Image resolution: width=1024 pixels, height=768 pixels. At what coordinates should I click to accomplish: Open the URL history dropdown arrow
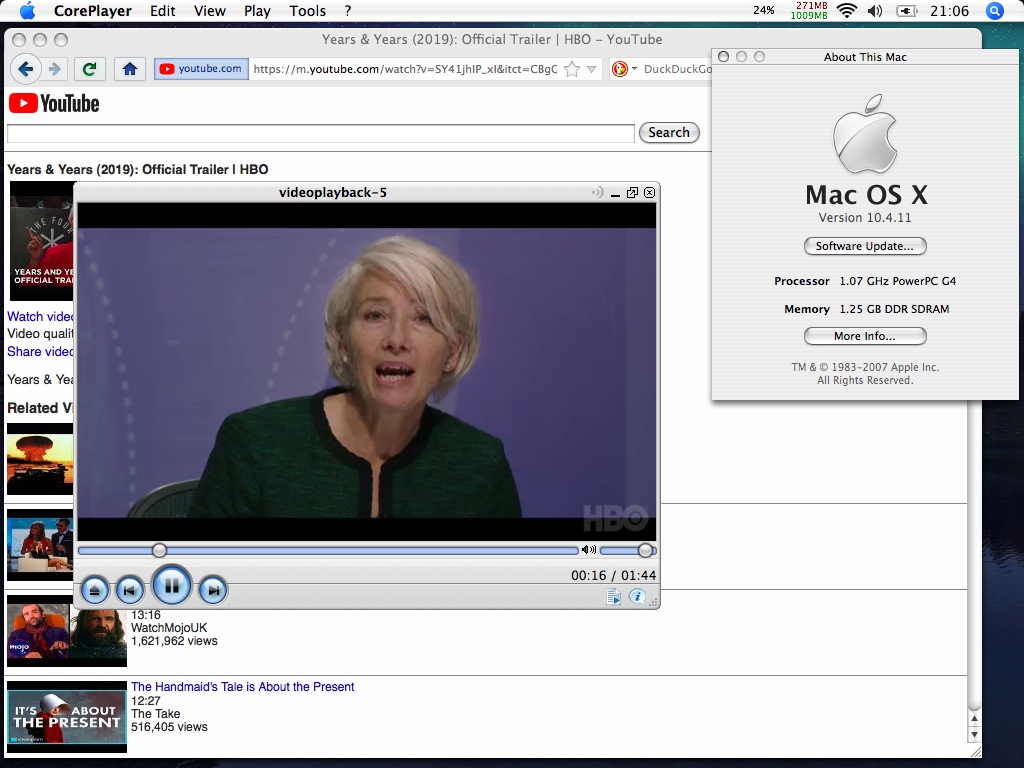[592, 69]
